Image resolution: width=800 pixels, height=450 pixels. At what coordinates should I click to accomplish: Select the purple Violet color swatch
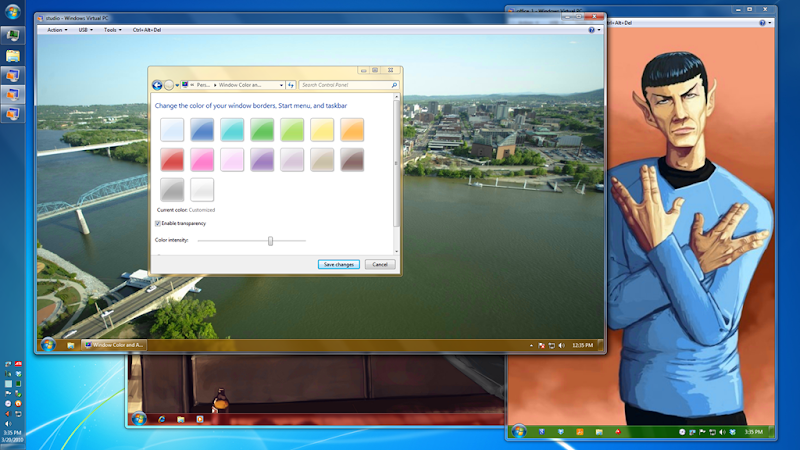[262, 160]
